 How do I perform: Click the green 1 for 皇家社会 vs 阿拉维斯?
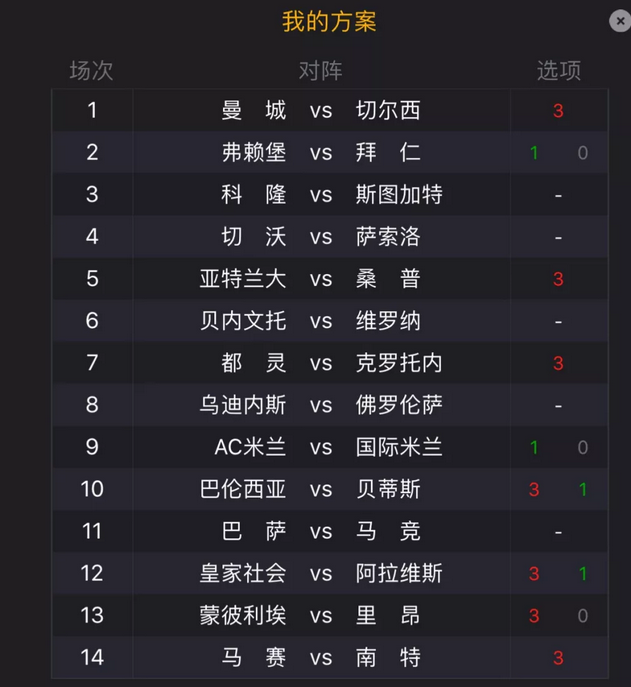(x=582, y=574)
